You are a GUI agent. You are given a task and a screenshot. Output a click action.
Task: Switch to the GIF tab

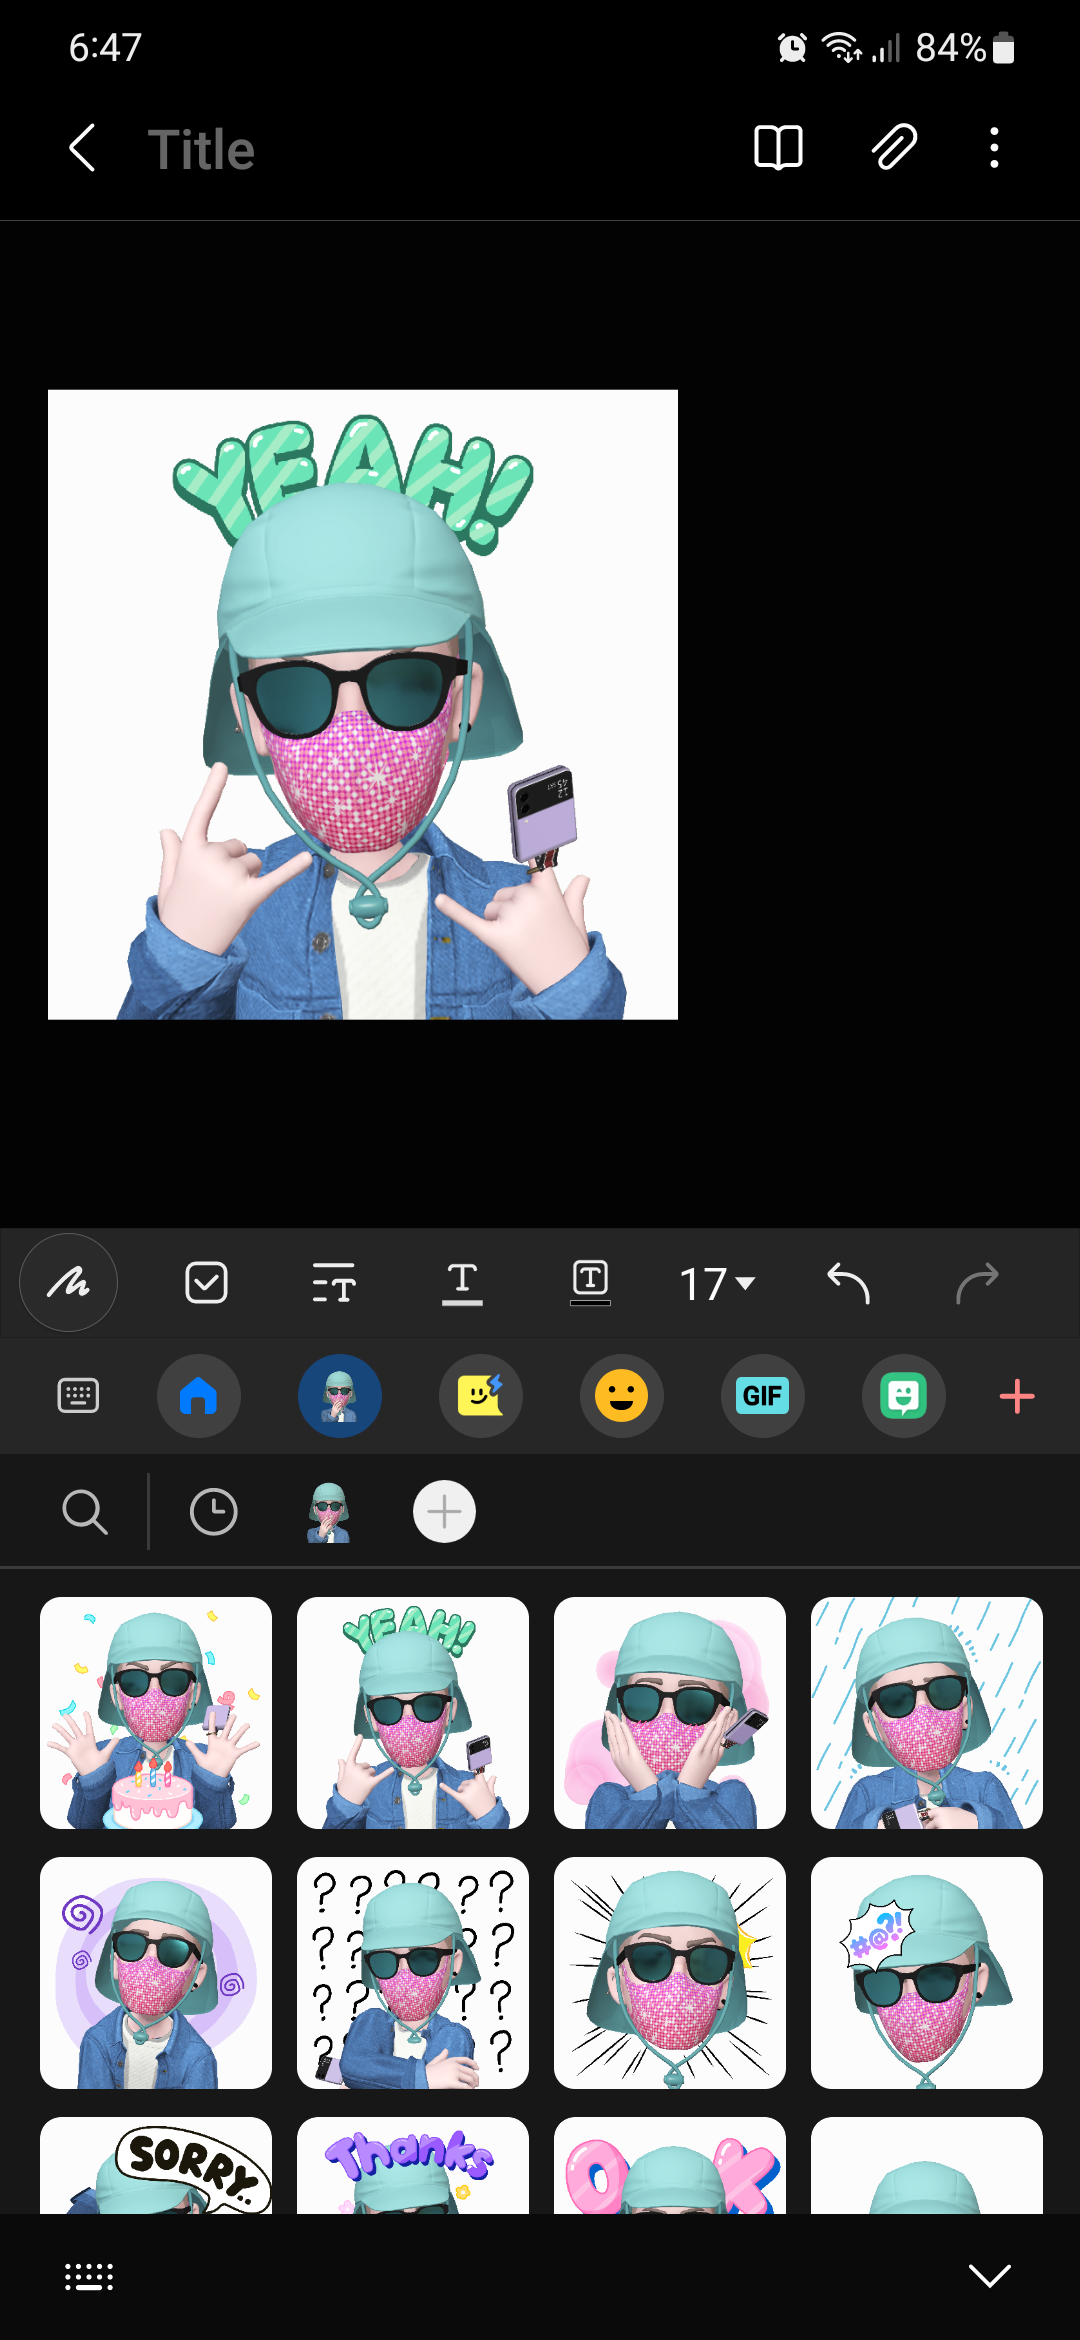pyautogui.click(x=763, y=1396)
